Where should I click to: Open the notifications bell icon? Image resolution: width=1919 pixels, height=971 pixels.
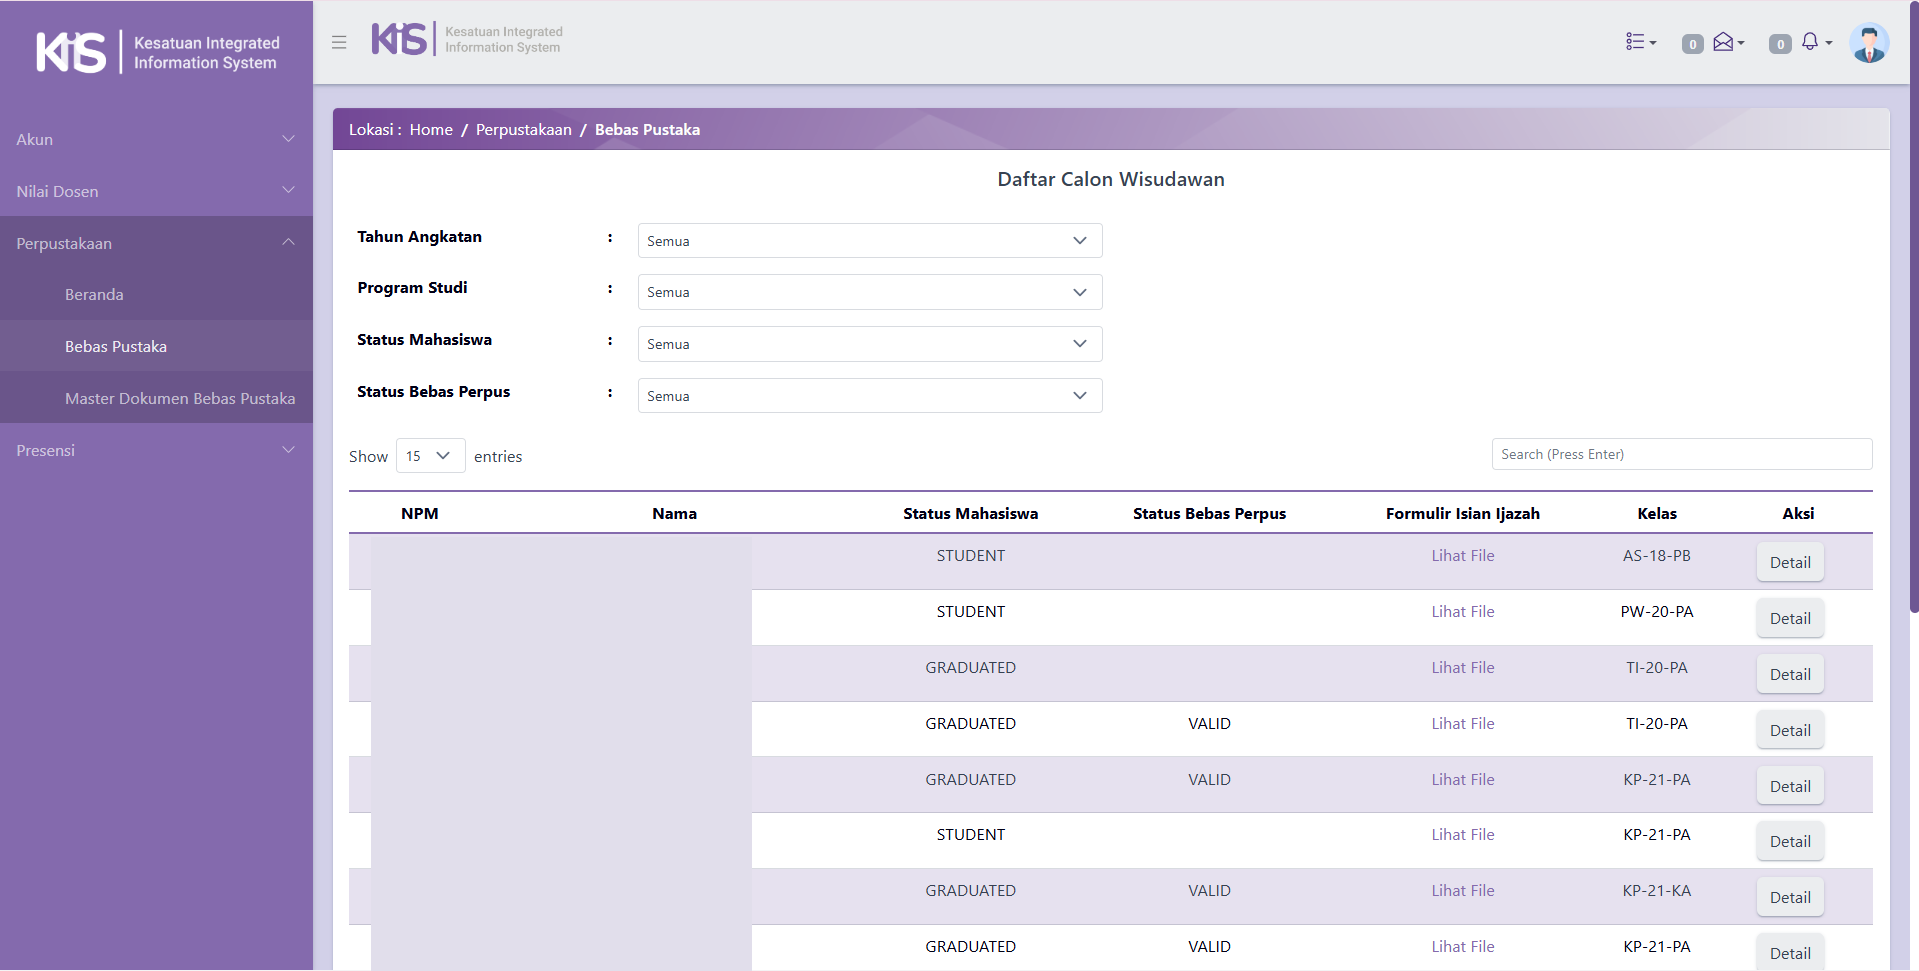[x=1812, y=42]
